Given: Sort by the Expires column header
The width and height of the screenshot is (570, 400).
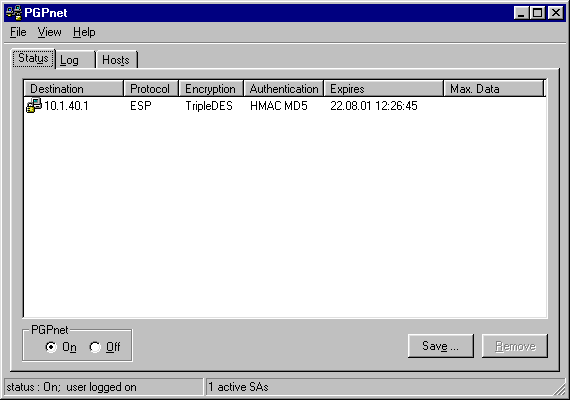Looking at the screenshot, I should 384,88.
